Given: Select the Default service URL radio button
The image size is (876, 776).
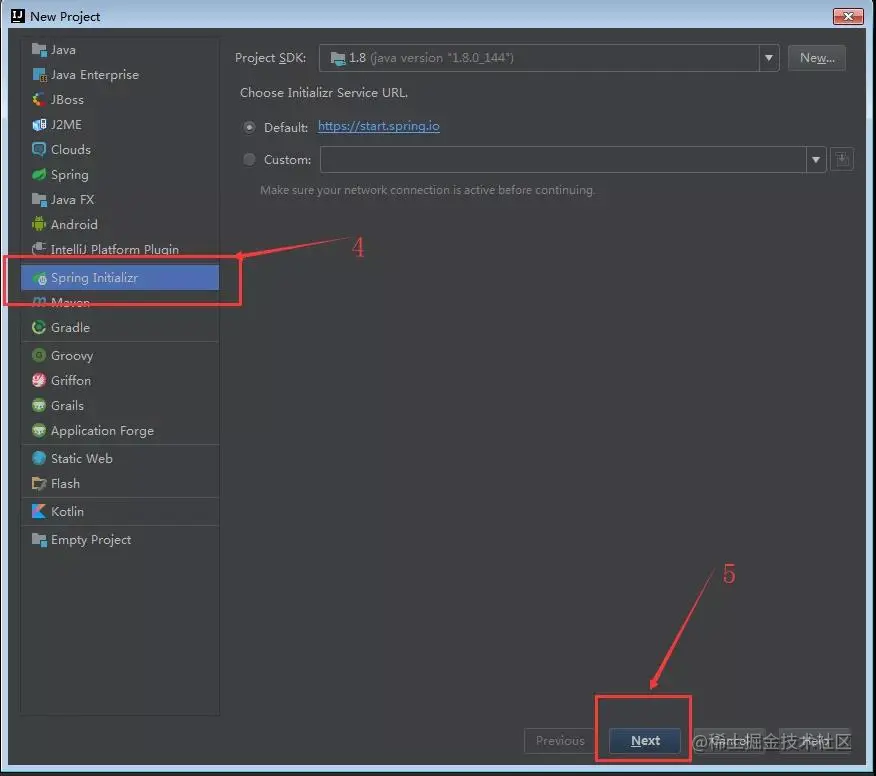Looking at the screenshot, I should point(249,127).
